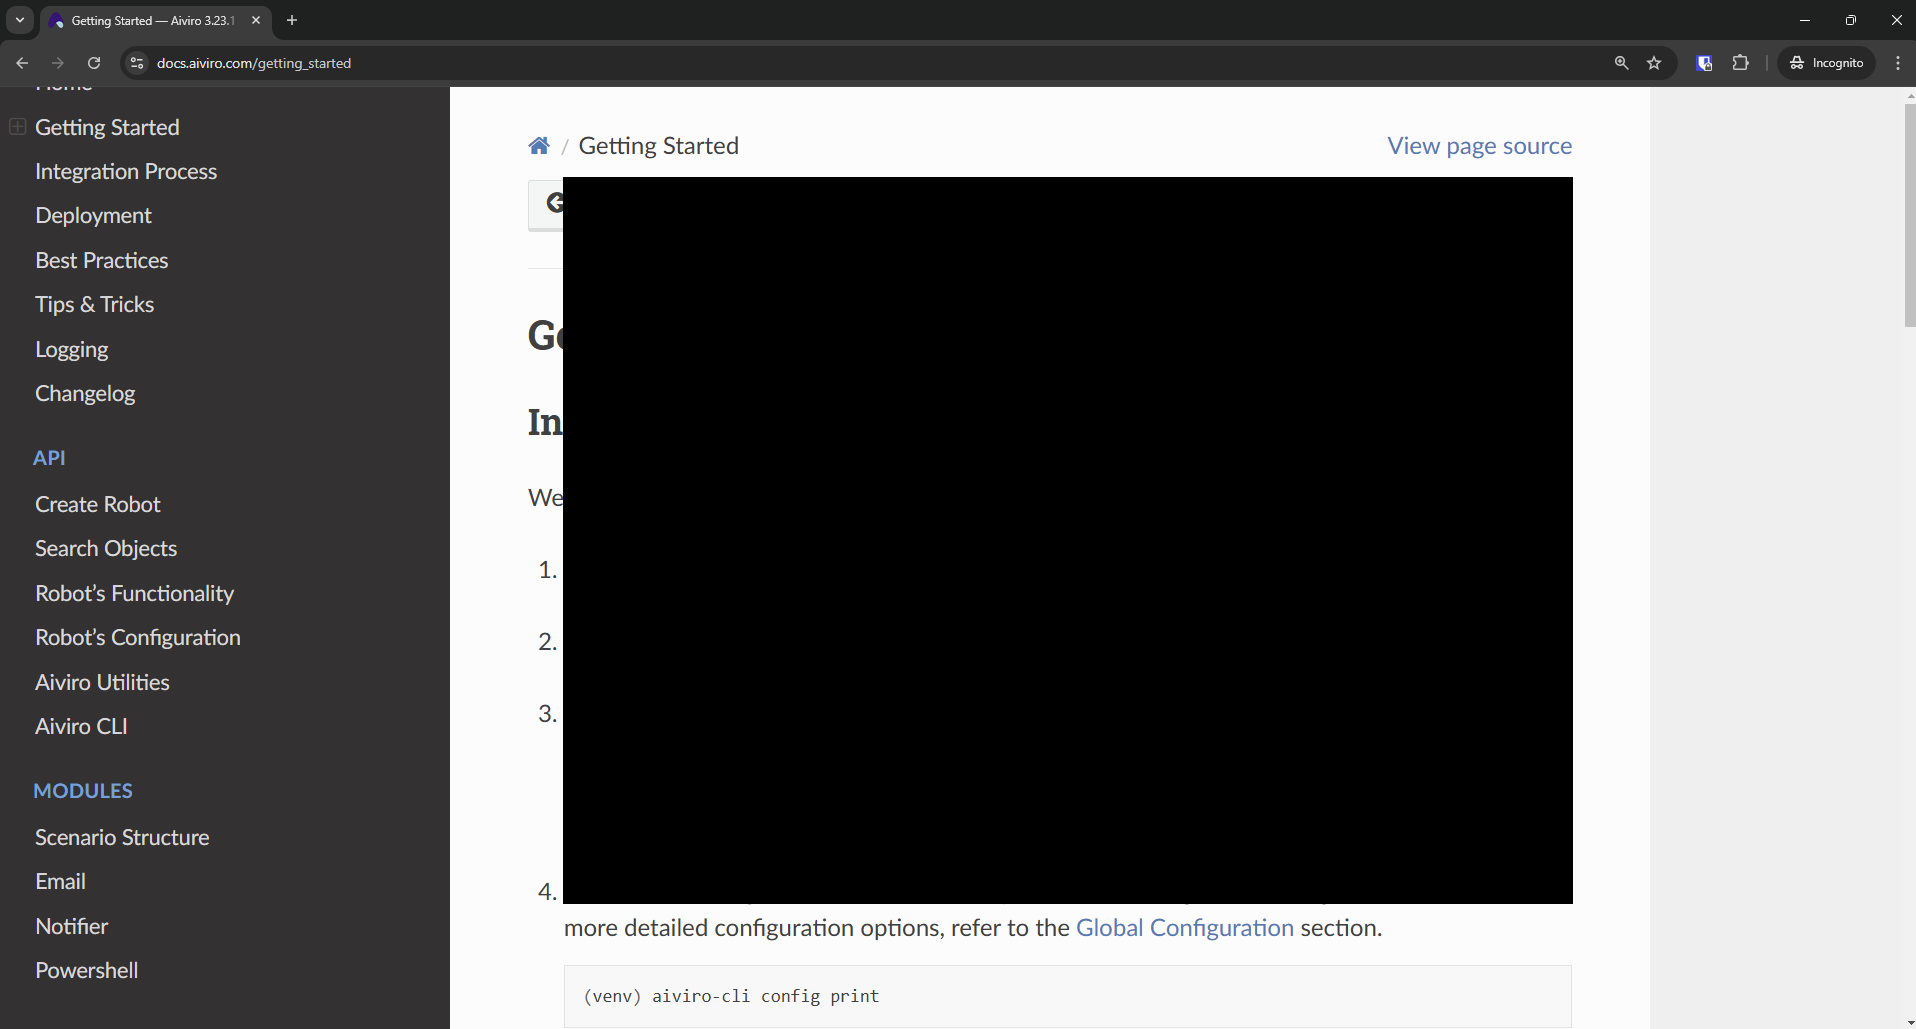This screenshot has width=1916, height=1029.
Task: Select Robot's Configuration in the sidebar
Action: click(x=138, y=638)
